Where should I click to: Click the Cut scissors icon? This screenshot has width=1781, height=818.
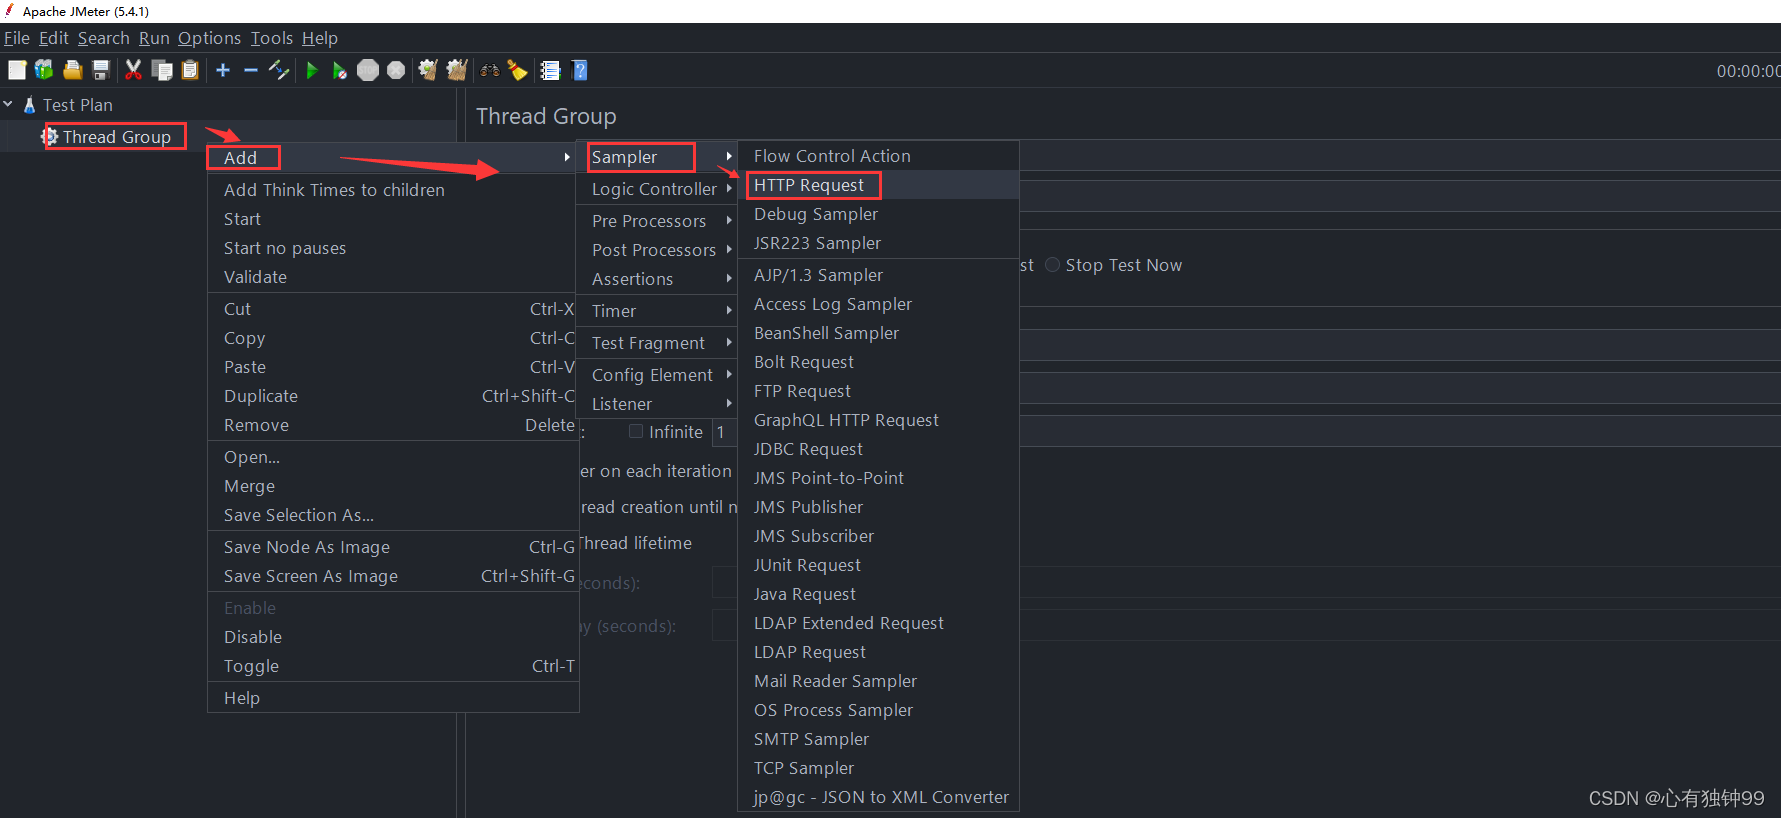coord(133,70)
